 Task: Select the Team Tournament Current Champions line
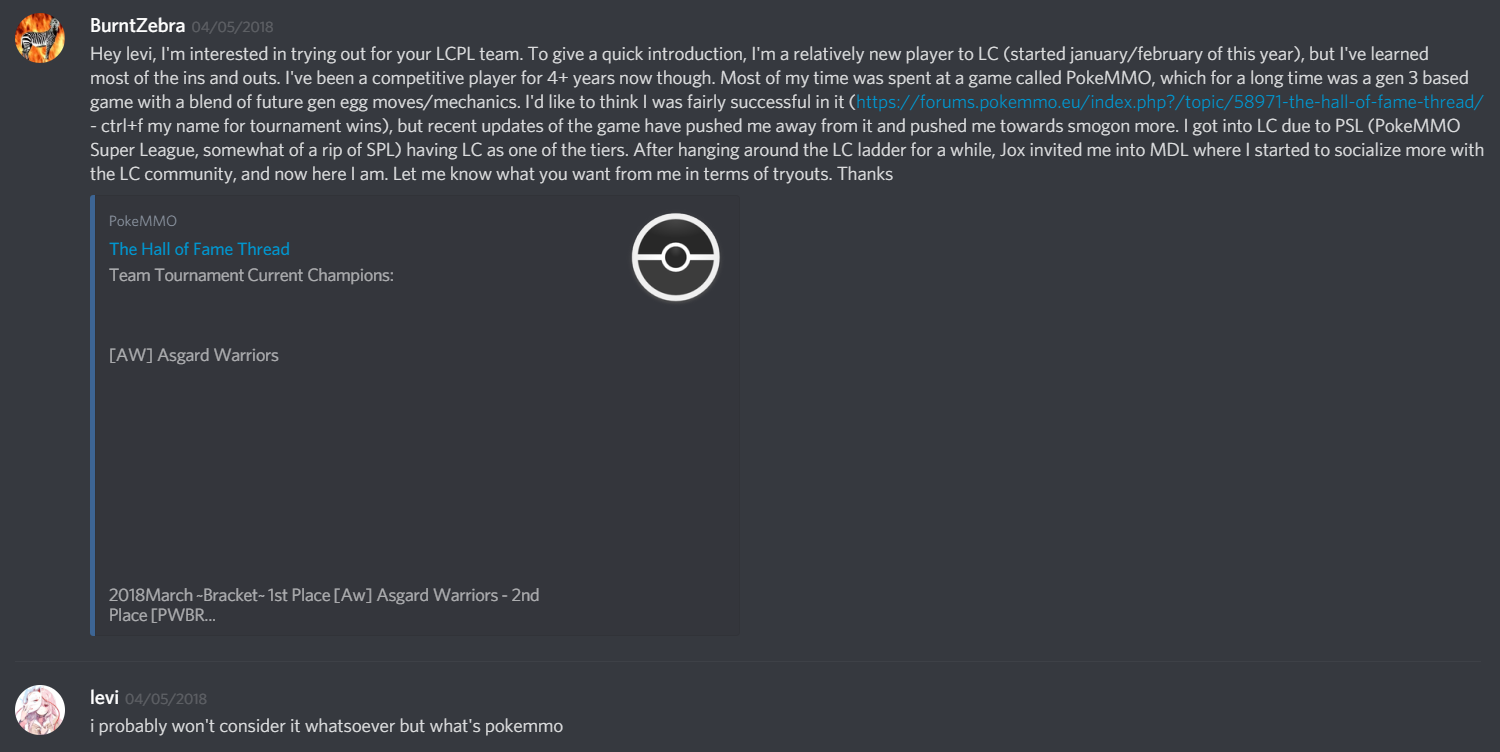pos(251,275)
